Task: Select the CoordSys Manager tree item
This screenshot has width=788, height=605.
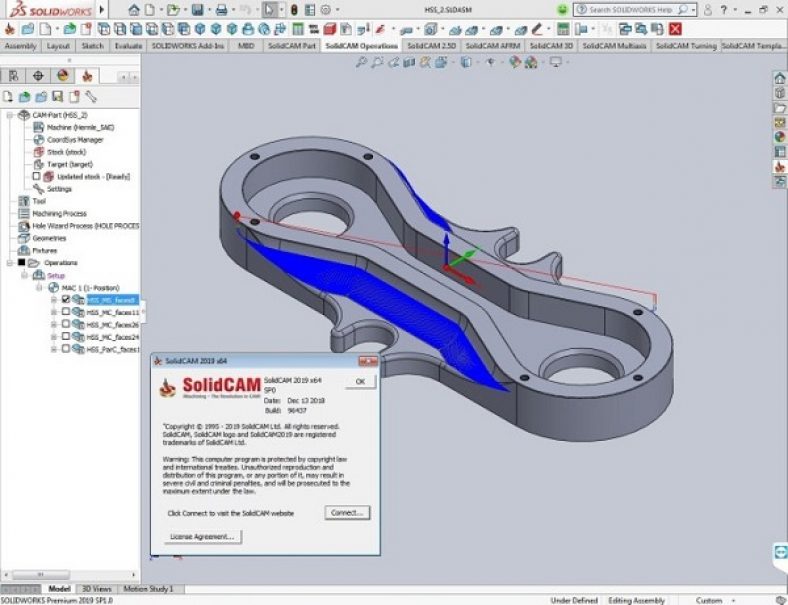Action: [75, 140]
